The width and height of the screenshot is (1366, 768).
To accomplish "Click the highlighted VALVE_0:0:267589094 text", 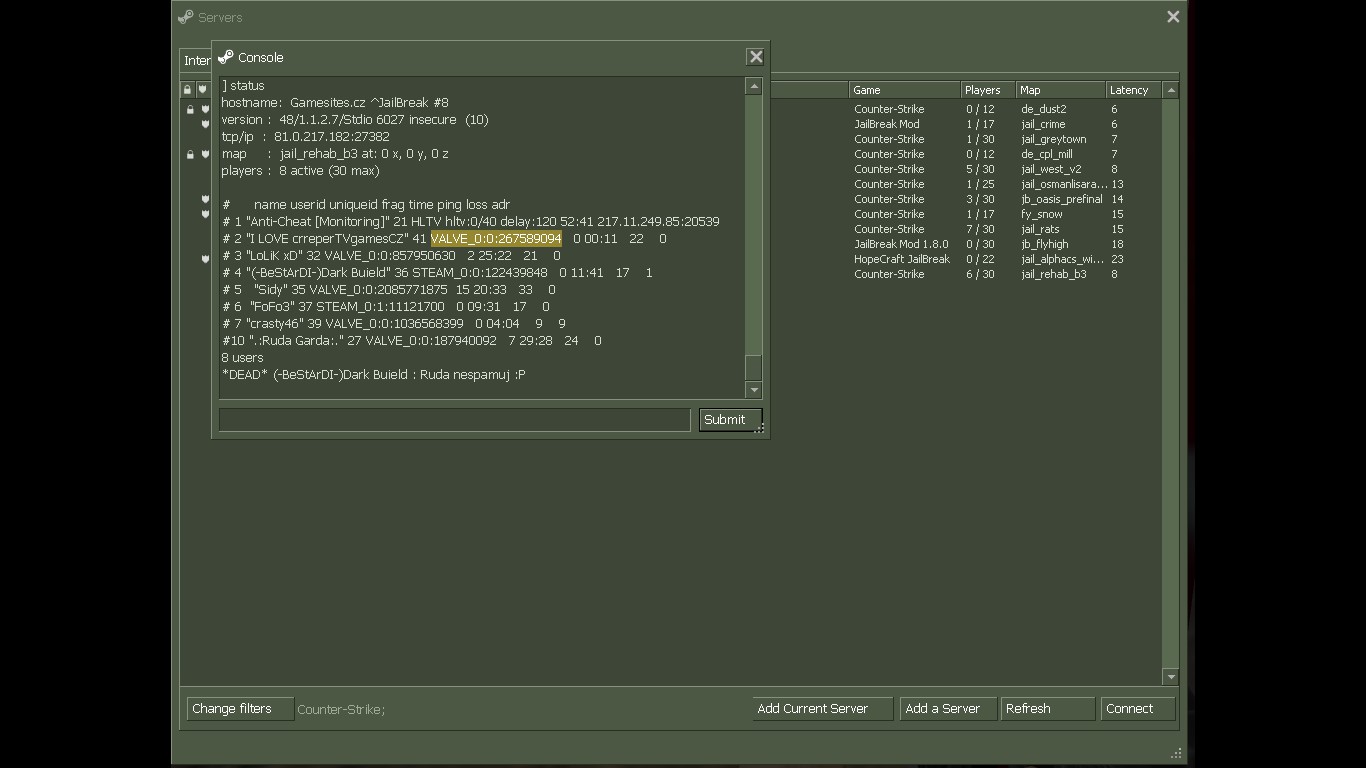I will (x=496, y=239).
